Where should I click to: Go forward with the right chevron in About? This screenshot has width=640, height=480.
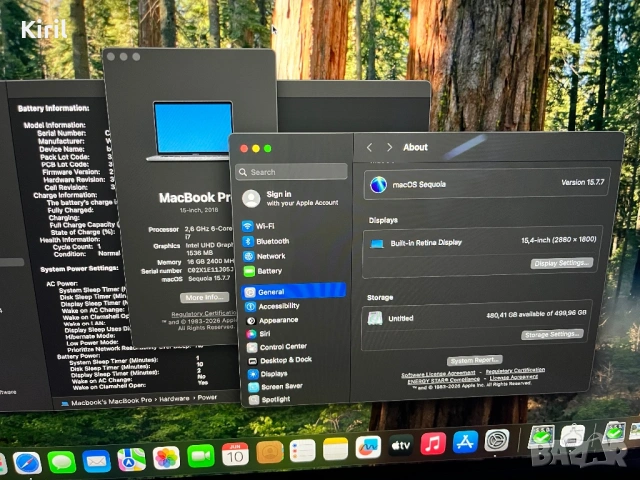389,147
